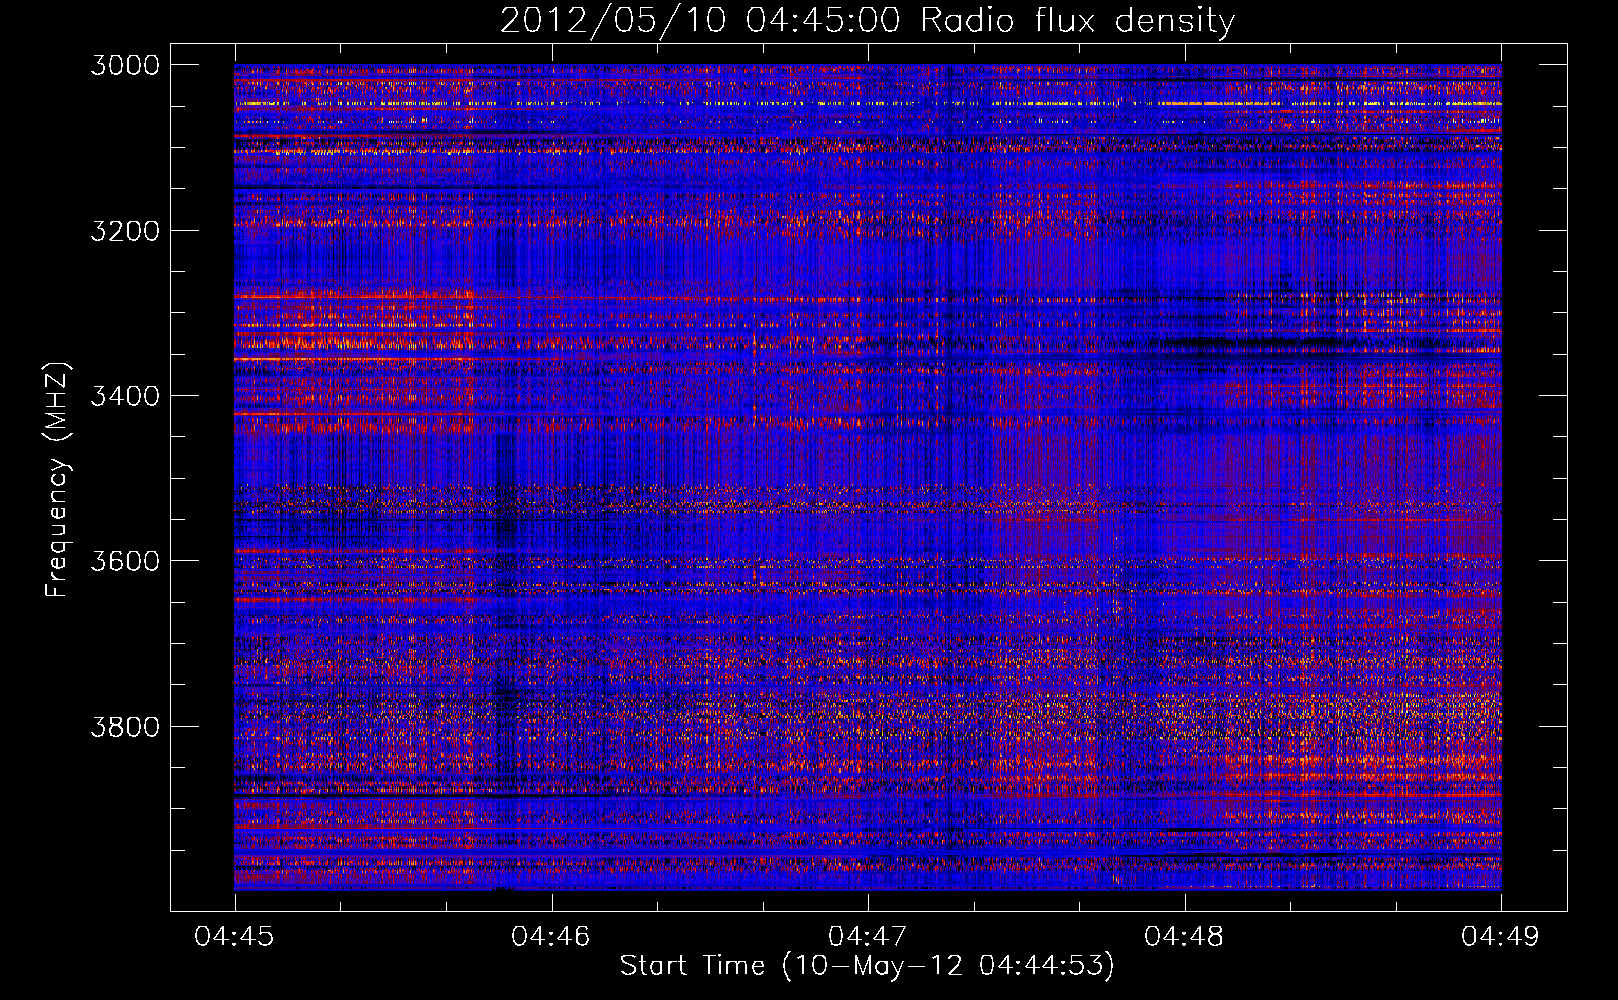Select the 3000 frequency axis label
The image size is (1618, 1000).
pos(125,65)
